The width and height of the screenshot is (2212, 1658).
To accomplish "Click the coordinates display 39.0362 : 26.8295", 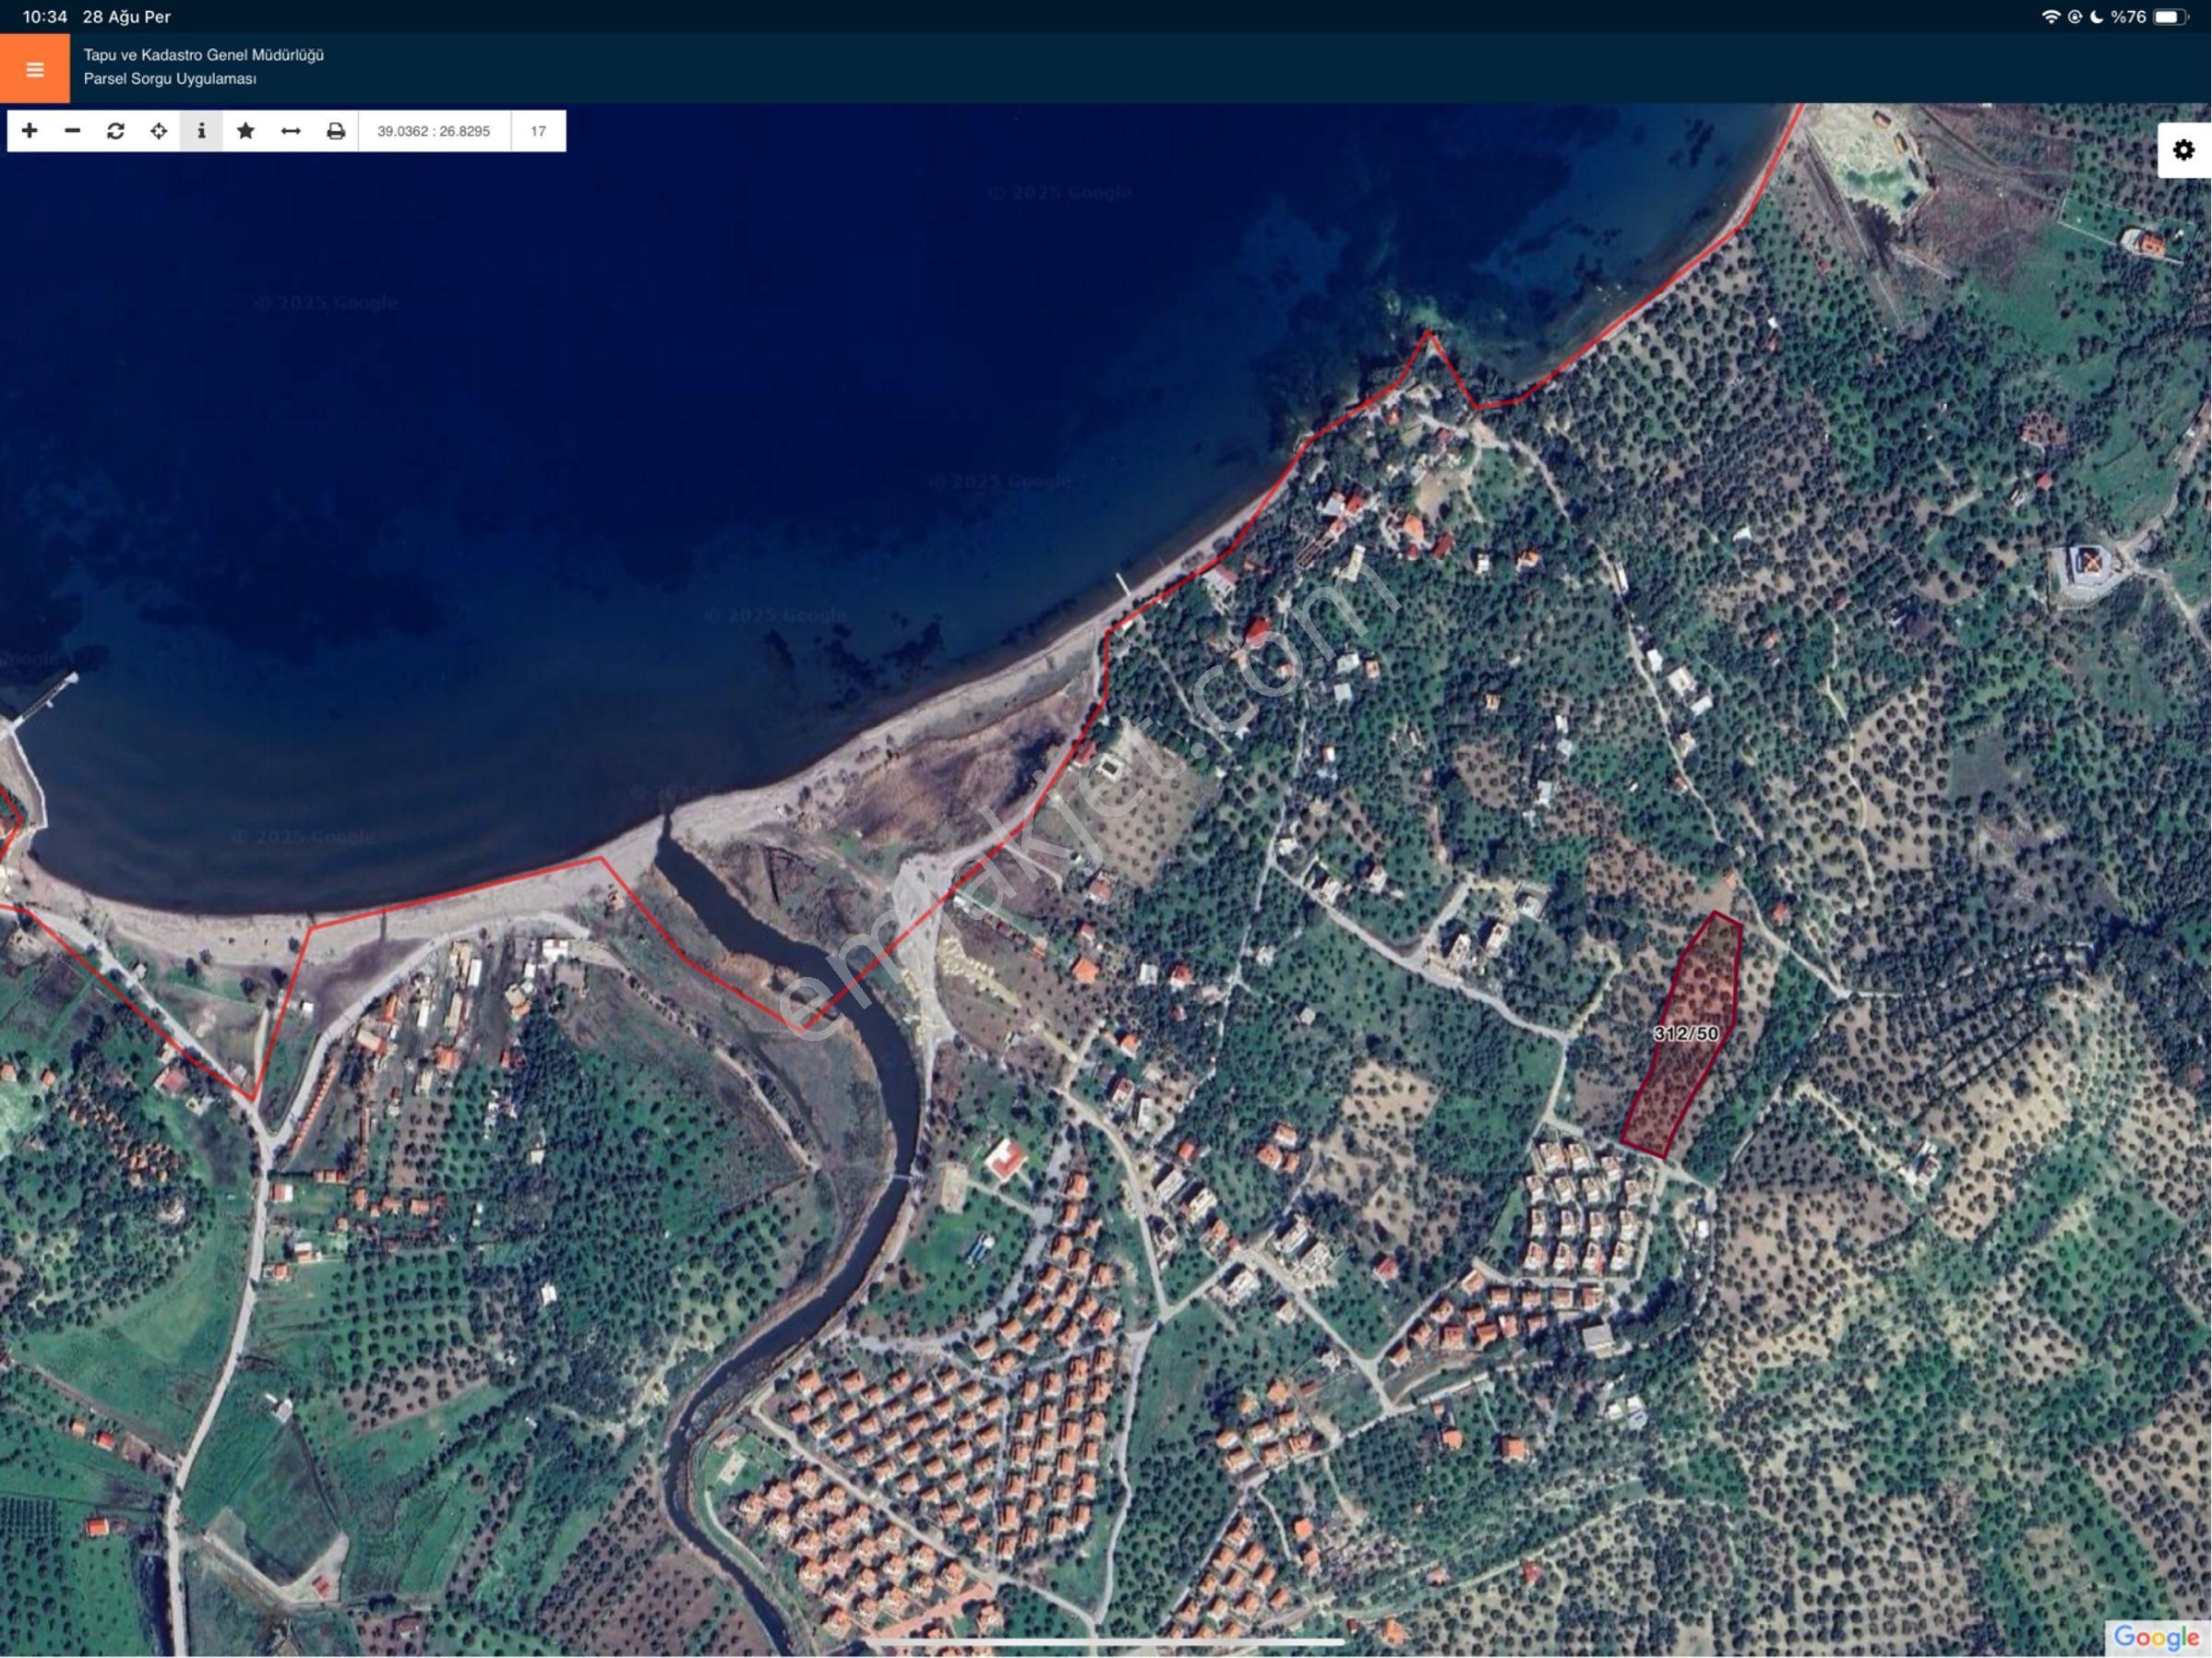I will click(x=433, y=131).
